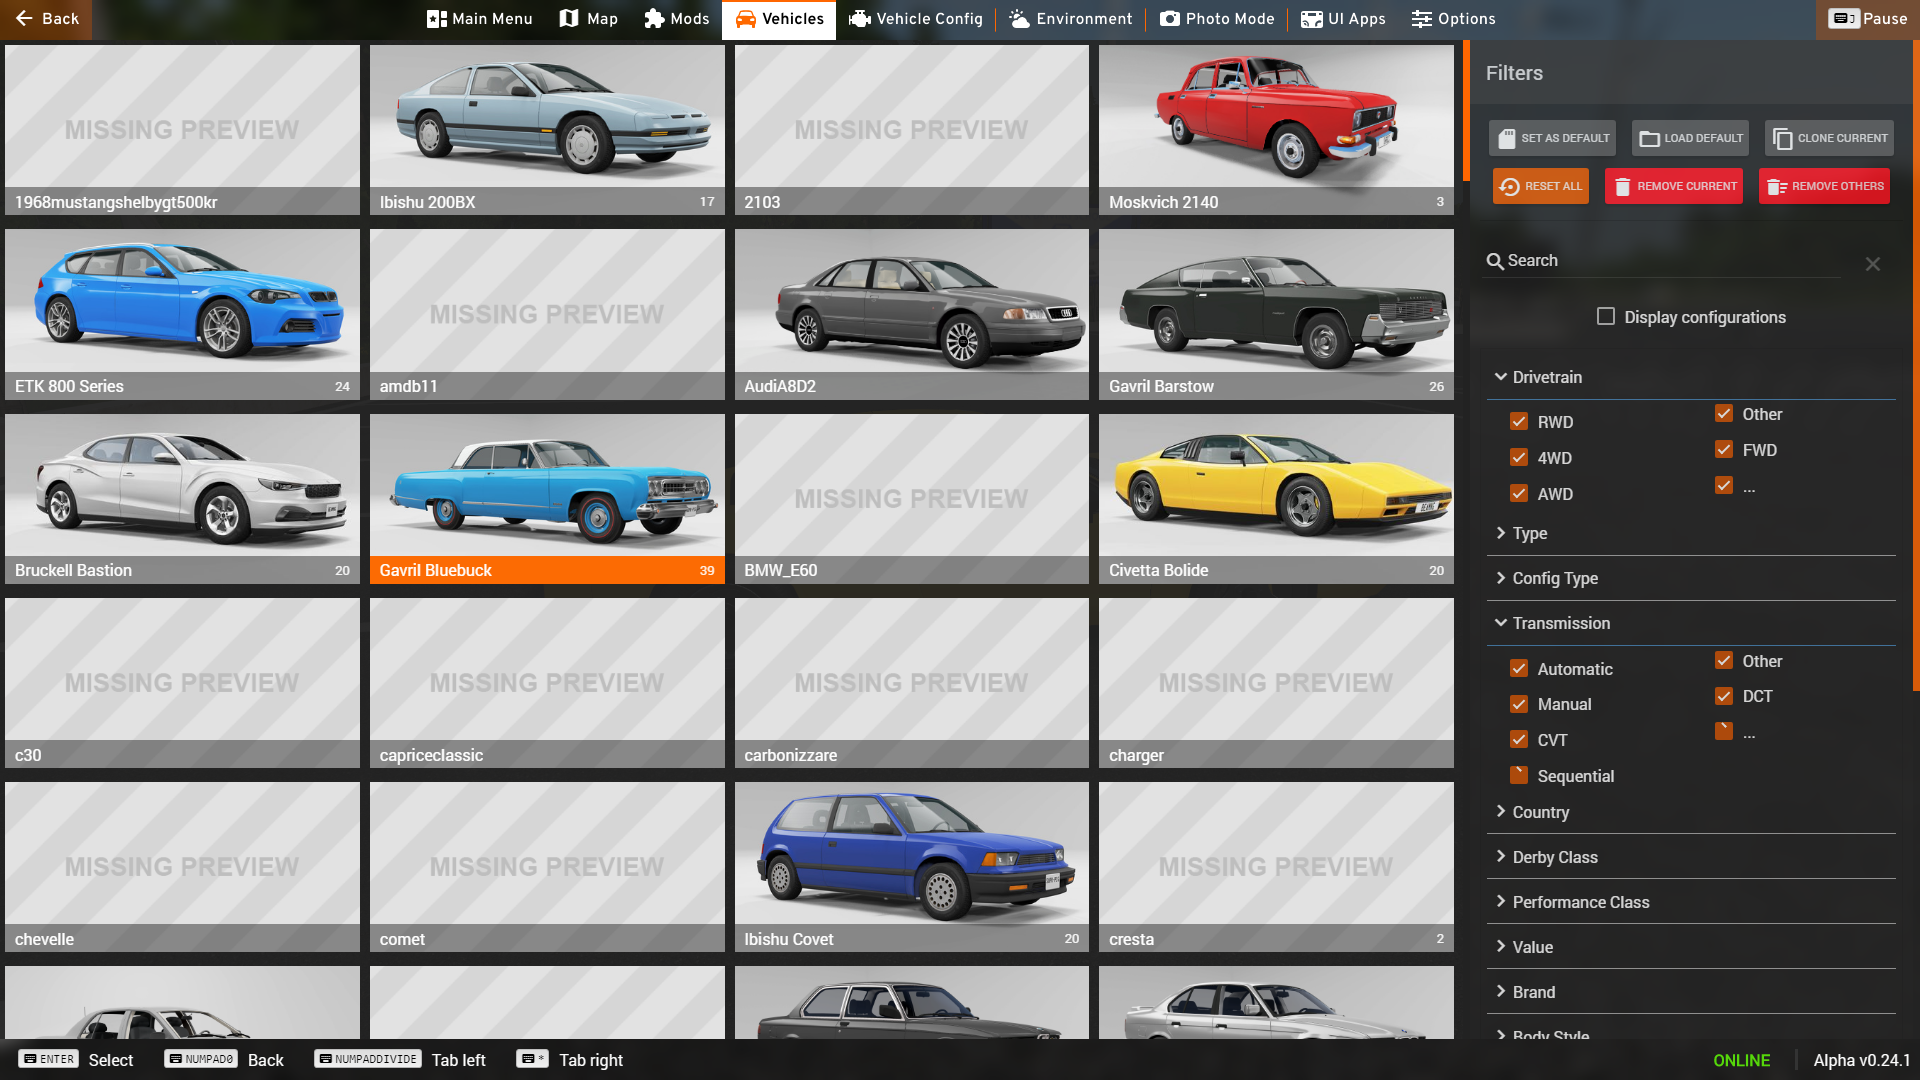The image size is (1920, 1080).
Task: Uncheck the RWD drivetrain filter
Action: click(1519, 421)
